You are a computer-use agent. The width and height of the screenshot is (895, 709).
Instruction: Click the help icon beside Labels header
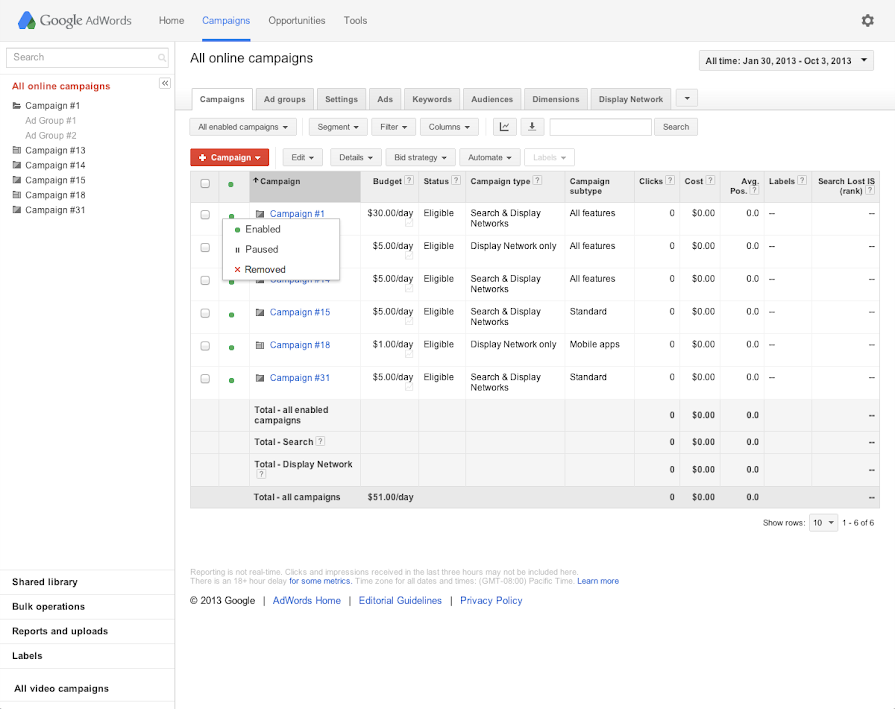[x=802, y=180]
